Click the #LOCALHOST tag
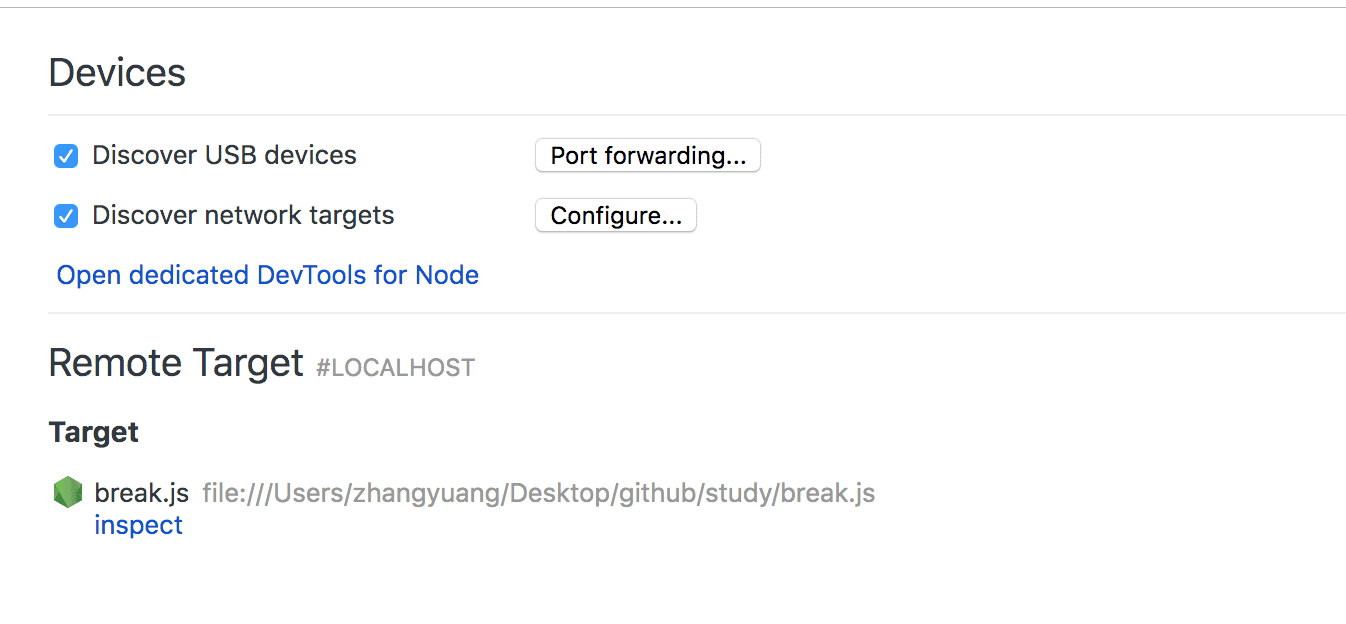The image size is (1346, 624). pos(395,368)
